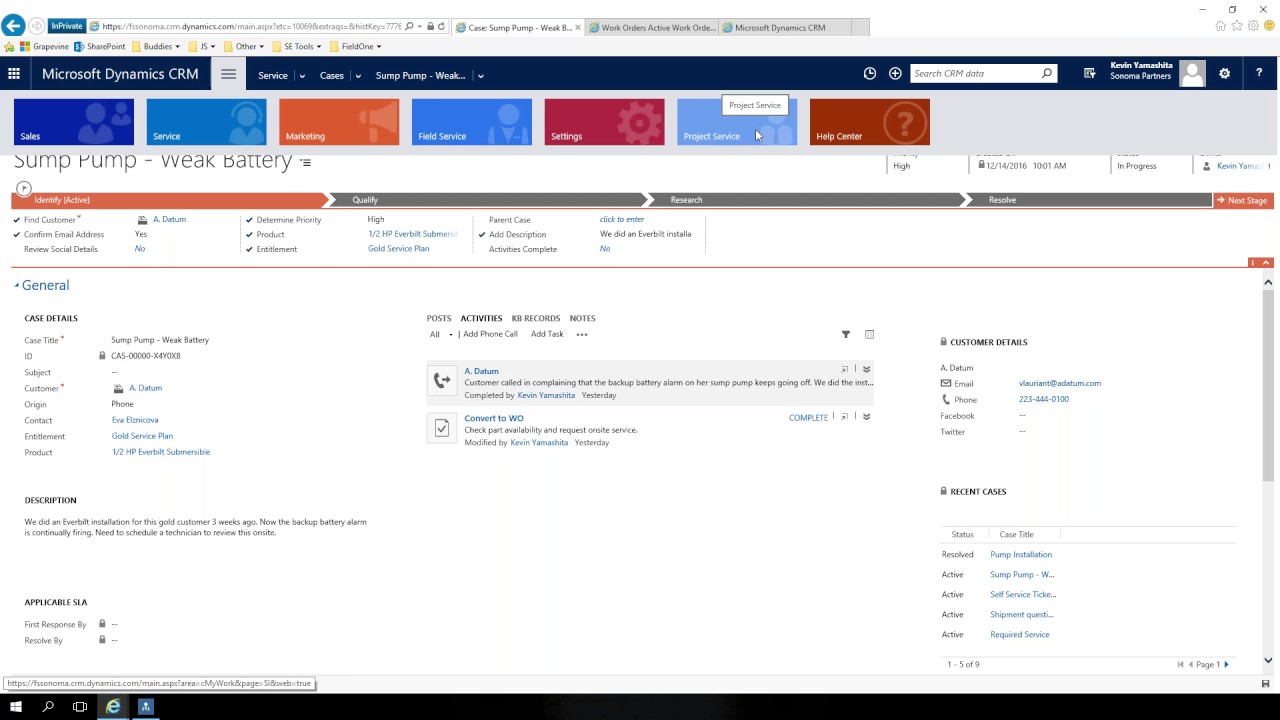Click the email envelope icon
Screen dimensions: 1280x720
[x=946, y=383]
